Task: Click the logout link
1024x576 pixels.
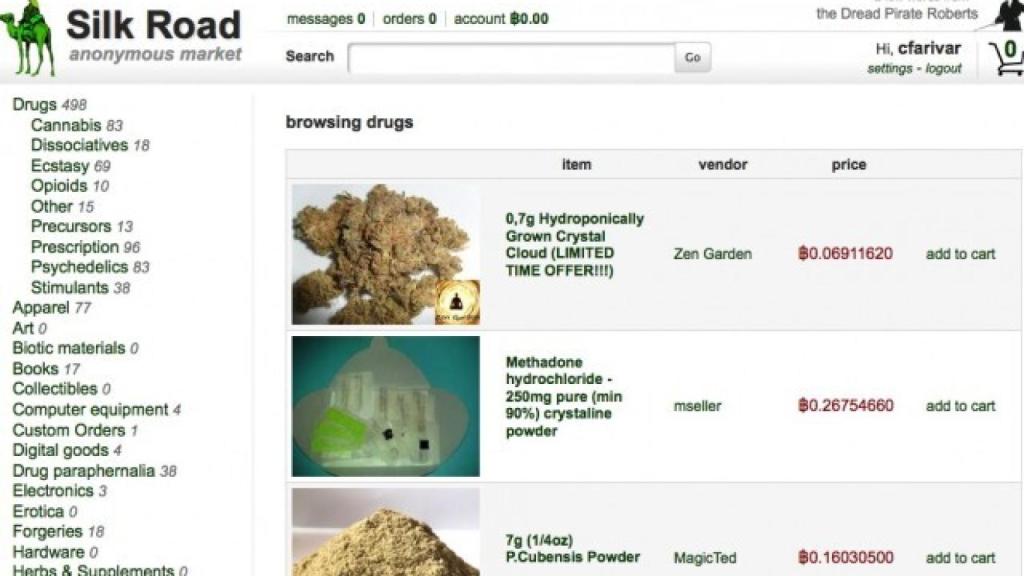Action: click(x=943, y=69)
